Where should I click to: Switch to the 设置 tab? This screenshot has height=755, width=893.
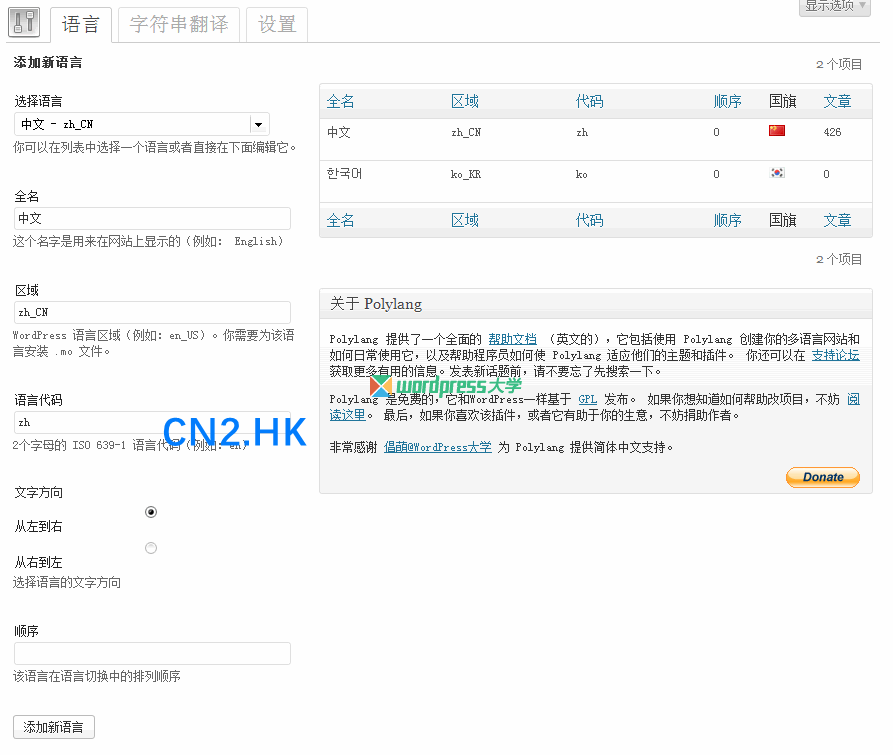(x=277, y=25)
